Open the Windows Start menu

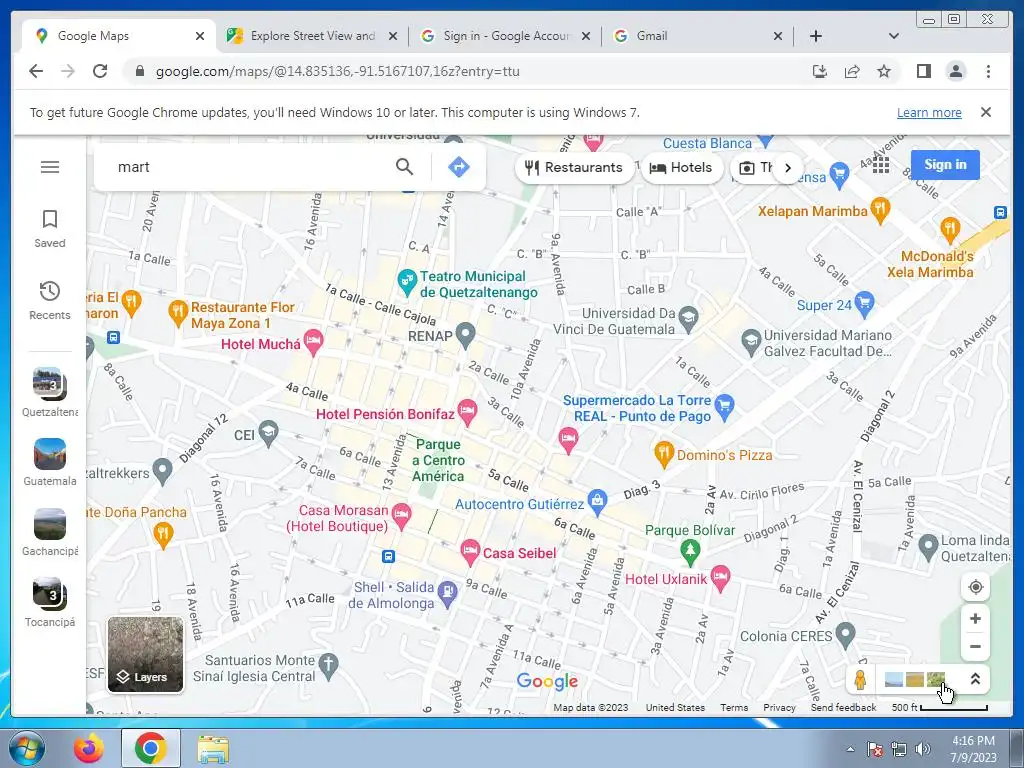click(26, 748)
